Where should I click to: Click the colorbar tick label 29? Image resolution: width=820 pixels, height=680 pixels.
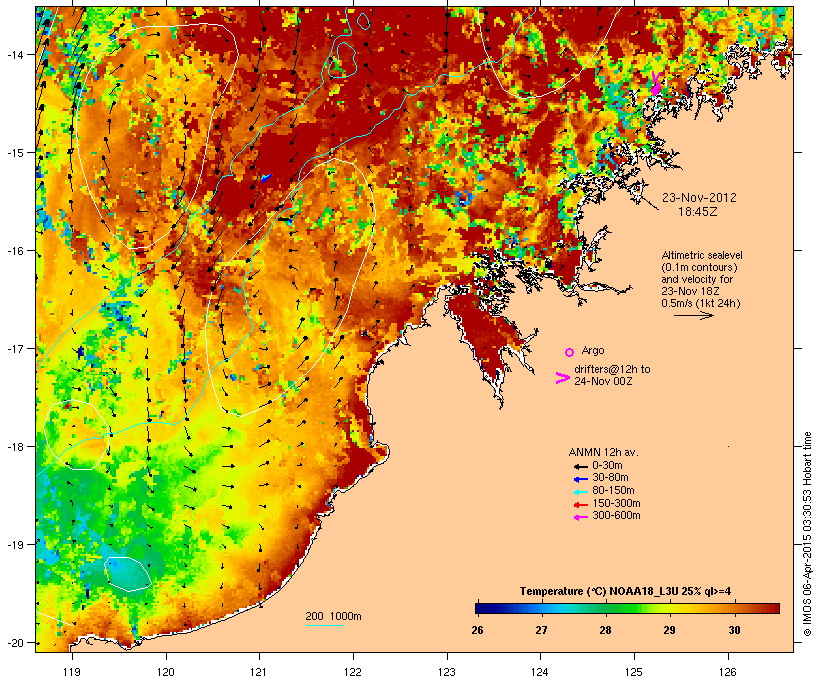coord(669,630)
